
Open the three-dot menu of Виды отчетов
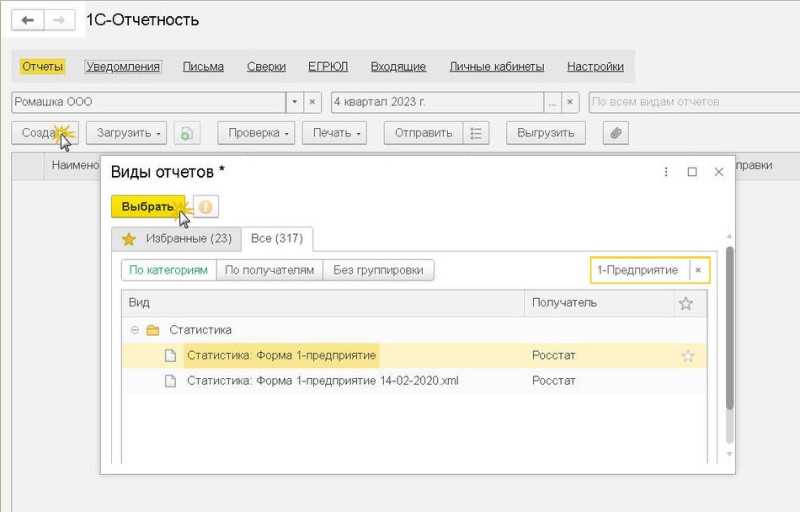pos(666,172)
